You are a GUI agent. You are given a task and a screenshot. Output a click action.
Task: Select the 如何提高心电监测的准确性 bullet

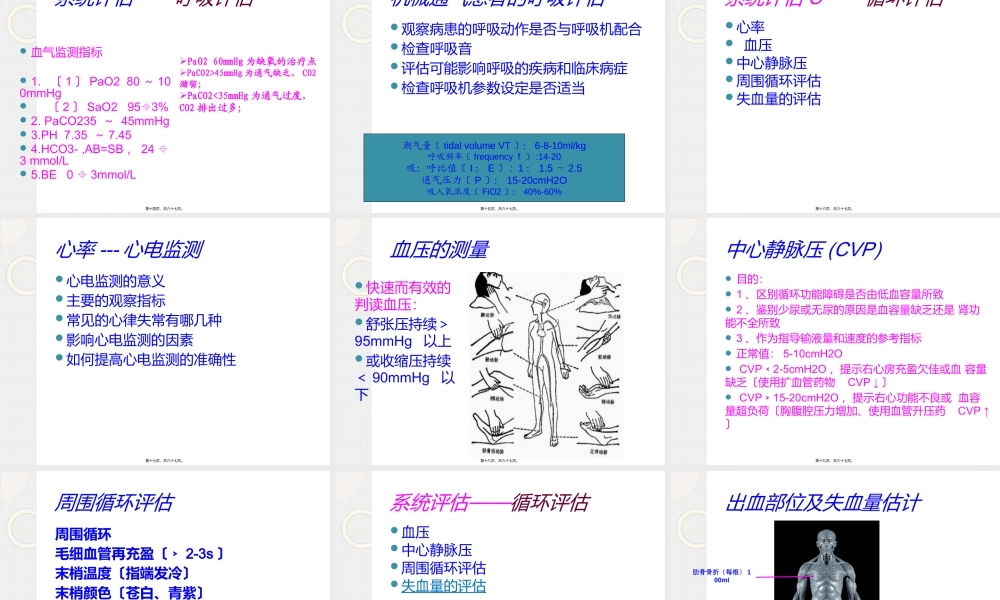(151, 359)
